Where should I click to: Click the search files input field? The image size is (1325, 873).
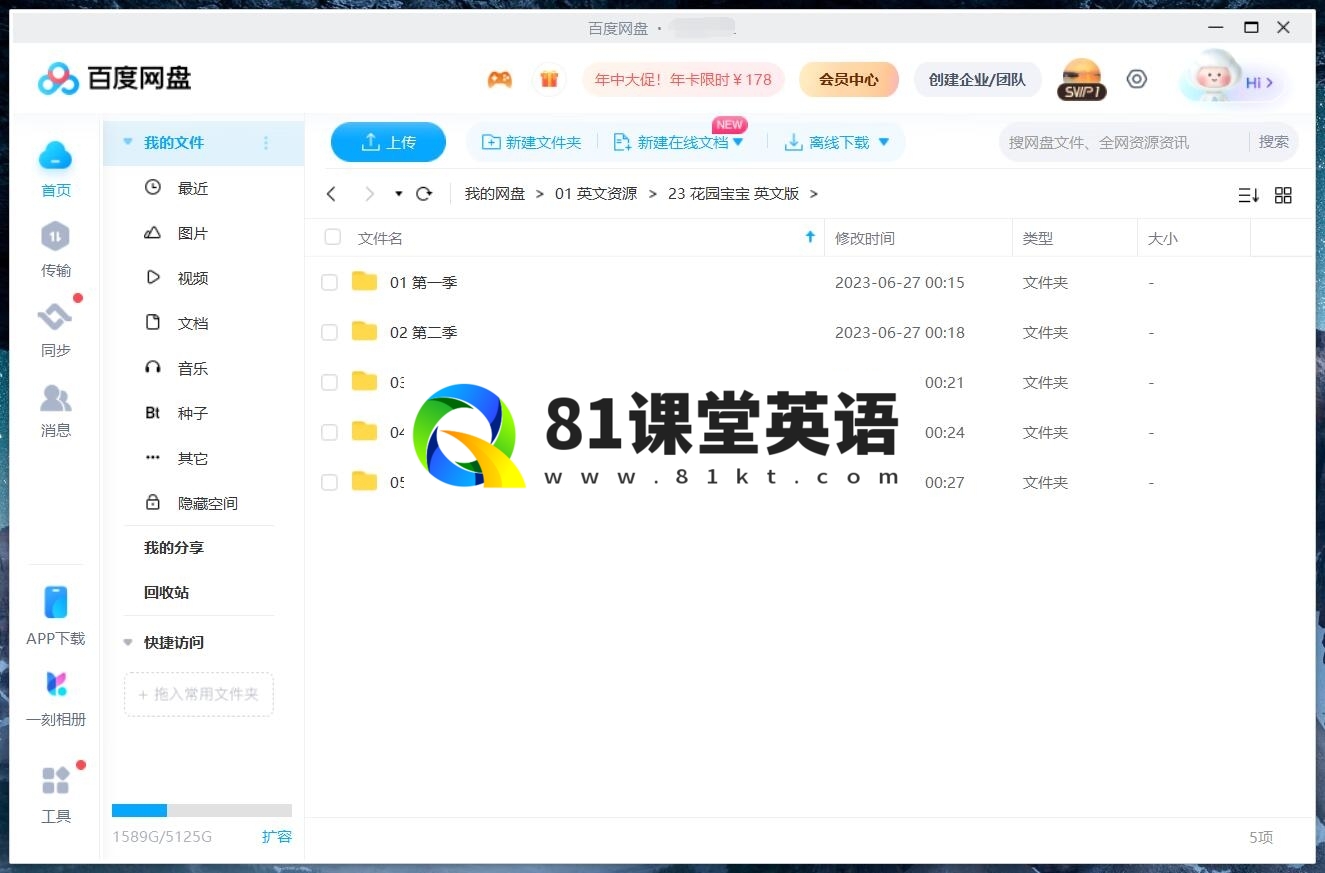pos(1124,142)
